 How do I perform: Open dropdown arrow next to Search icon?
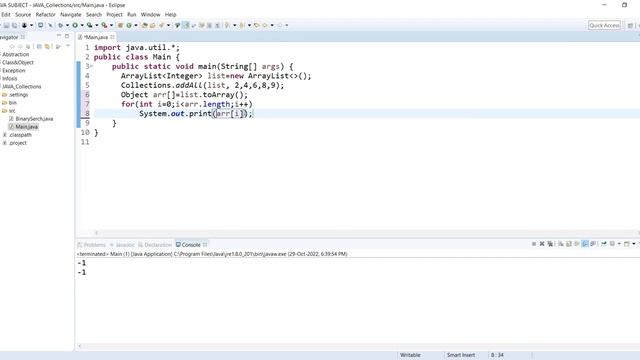pyautogui.click(x=168, y=25)
